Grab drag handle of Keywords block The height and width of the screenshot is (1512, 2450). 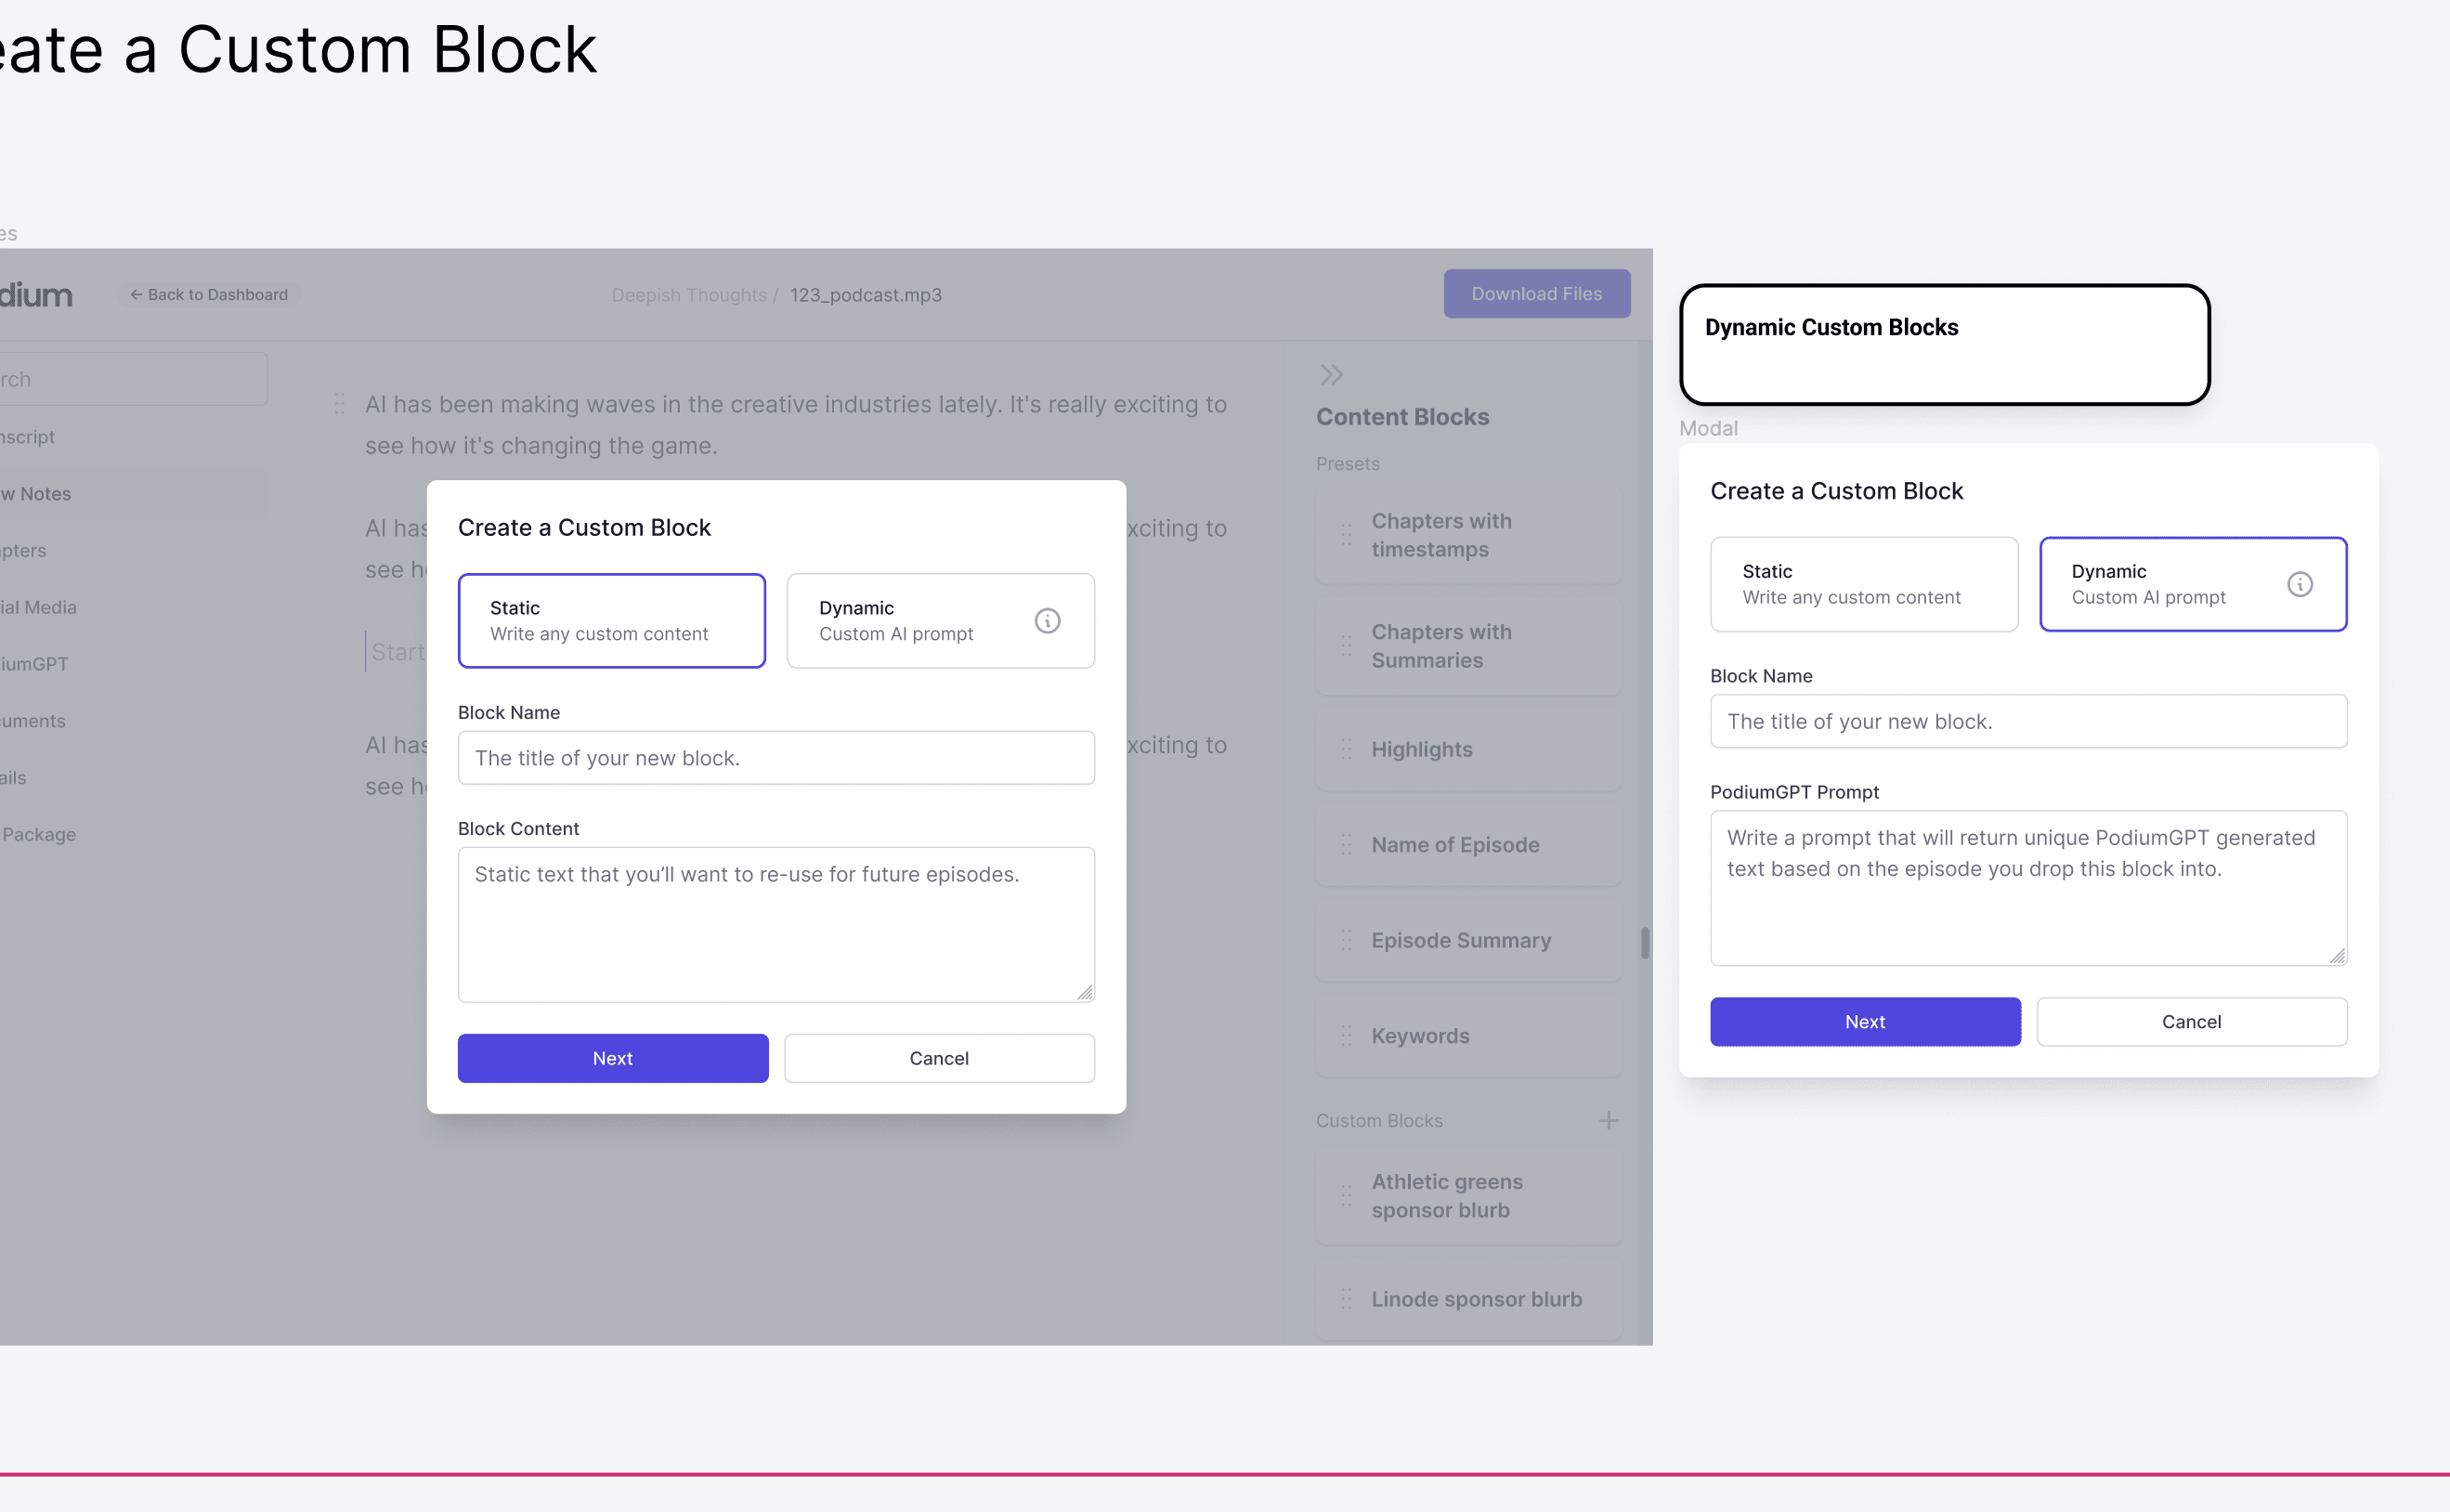click(1346, 1036)
